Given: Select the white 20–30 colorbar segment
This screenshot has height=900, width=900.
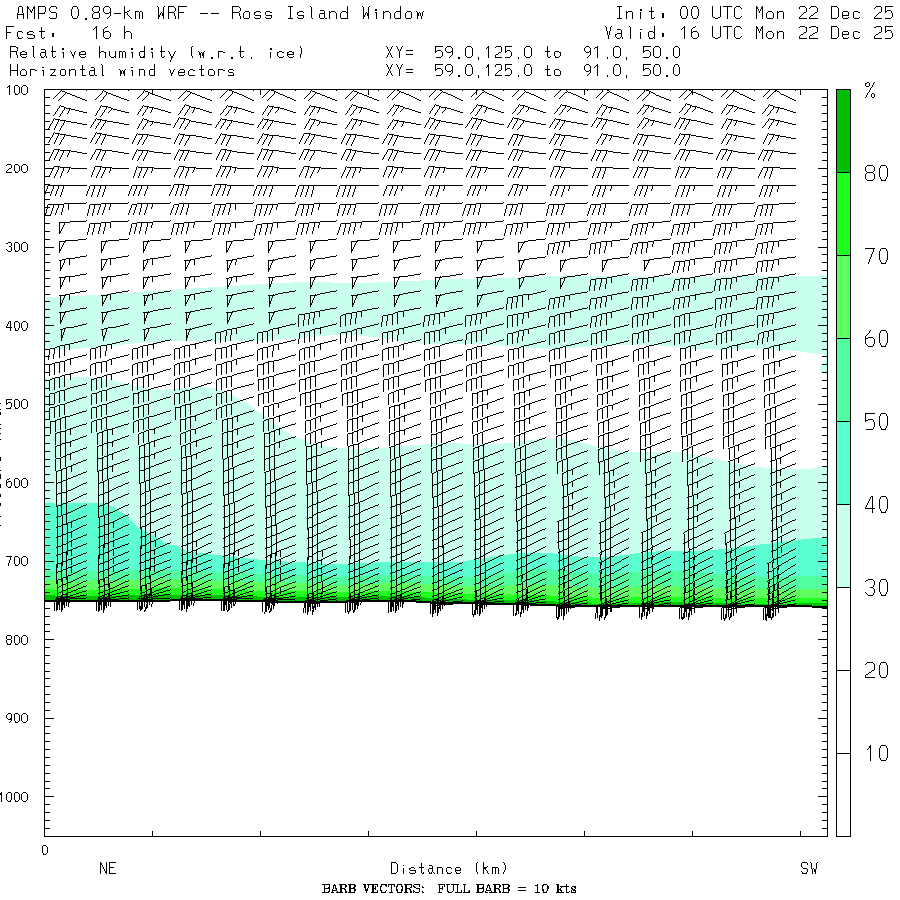Looking at the screenshot, I should [x=843, y=629].
